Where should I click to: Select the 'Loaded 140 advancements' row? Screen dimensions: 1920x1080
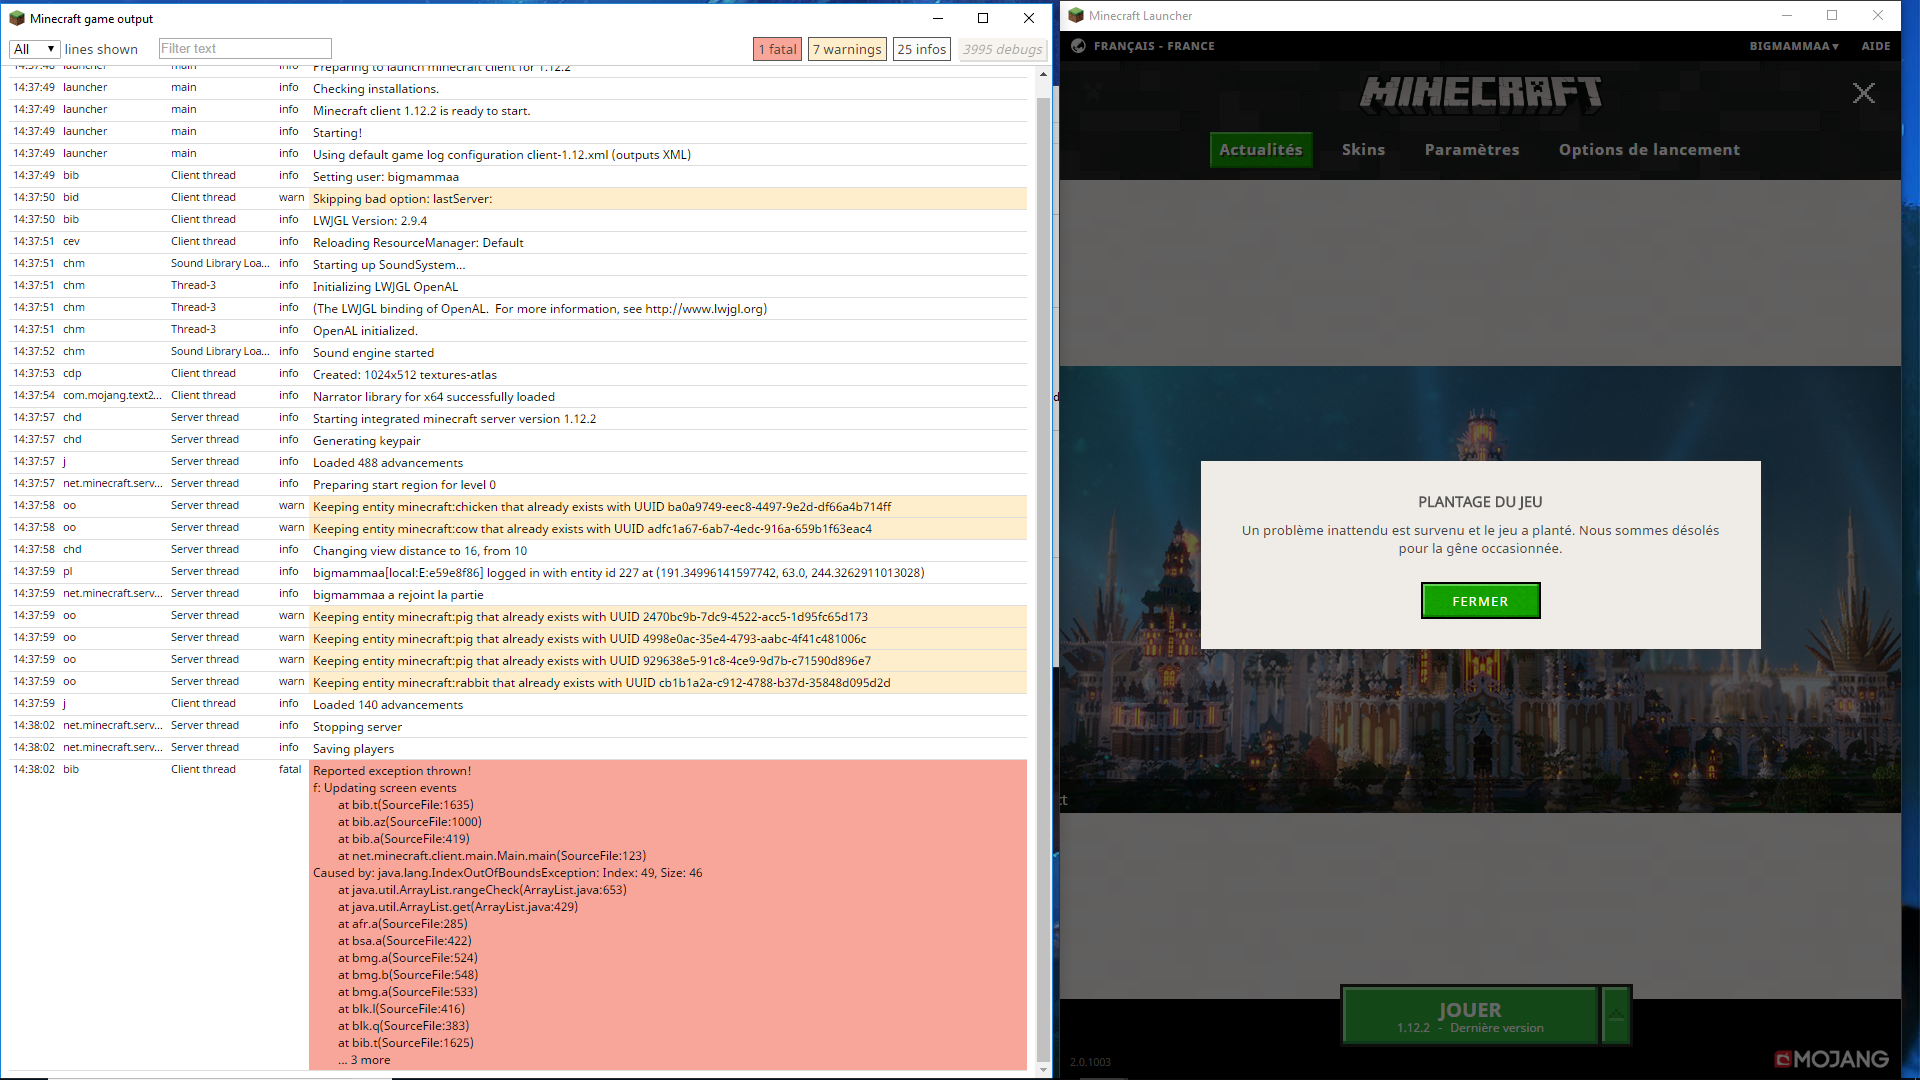[518, 704]
